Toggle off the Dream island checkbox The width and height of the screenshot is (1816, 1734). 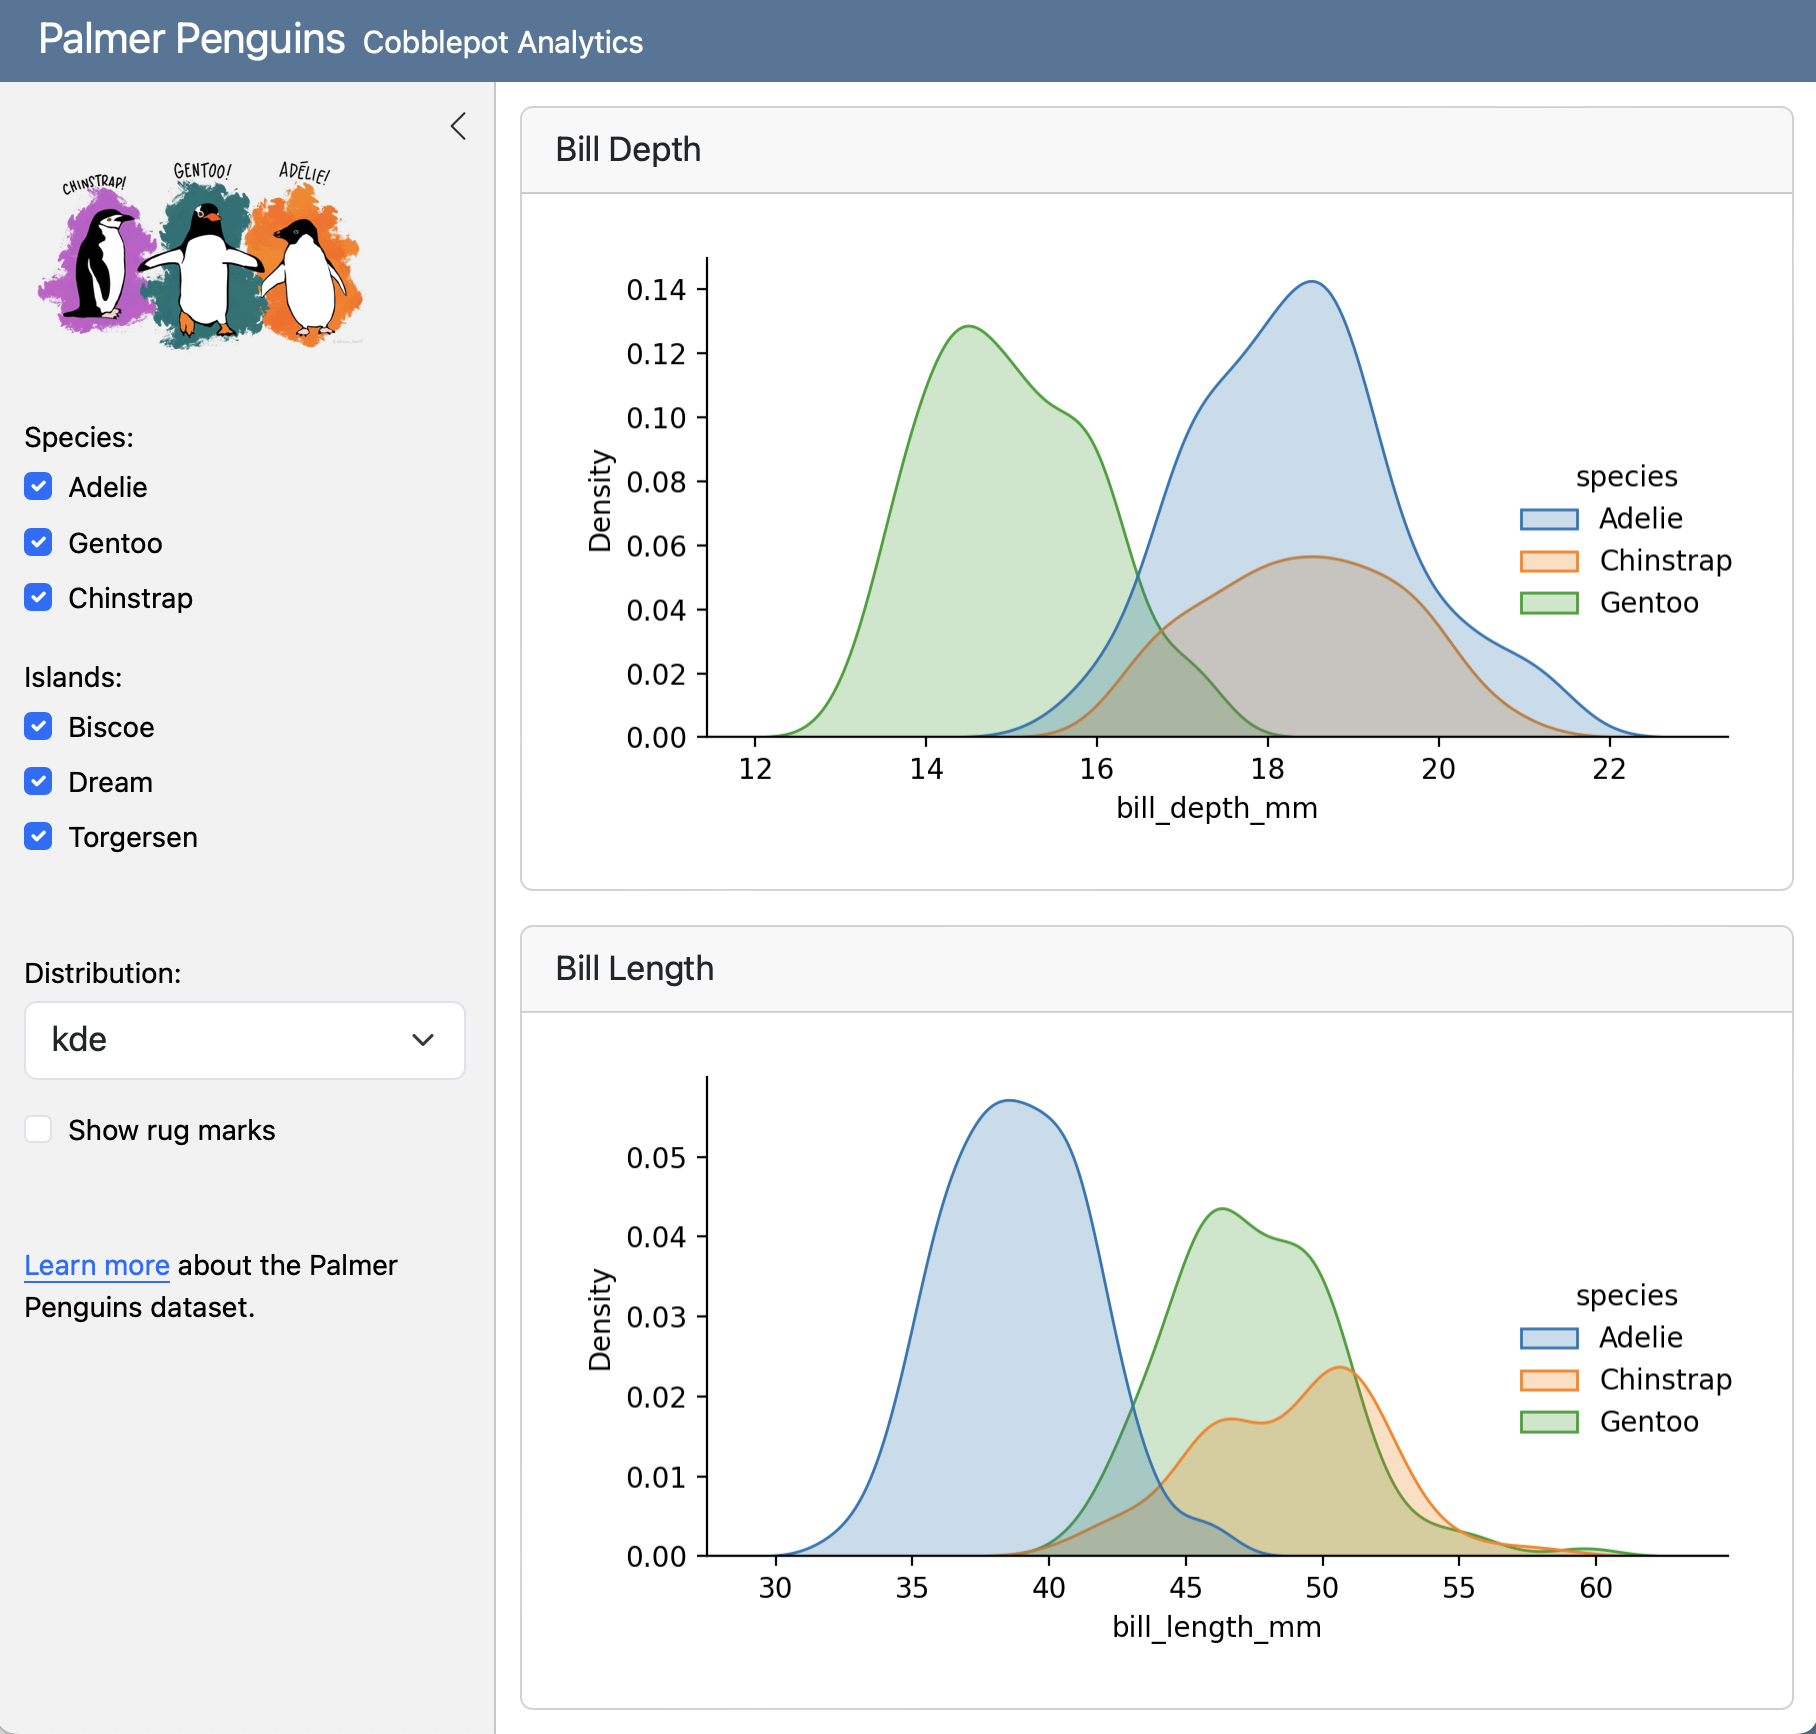[38, 782]
